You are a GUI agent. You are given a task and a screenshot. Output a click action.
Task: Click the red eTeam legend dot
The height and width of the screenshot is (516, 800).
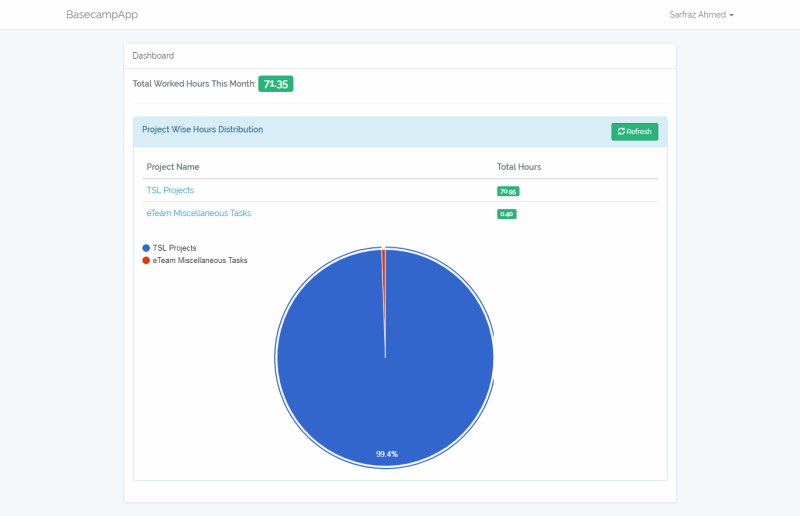tap(146, 260)
